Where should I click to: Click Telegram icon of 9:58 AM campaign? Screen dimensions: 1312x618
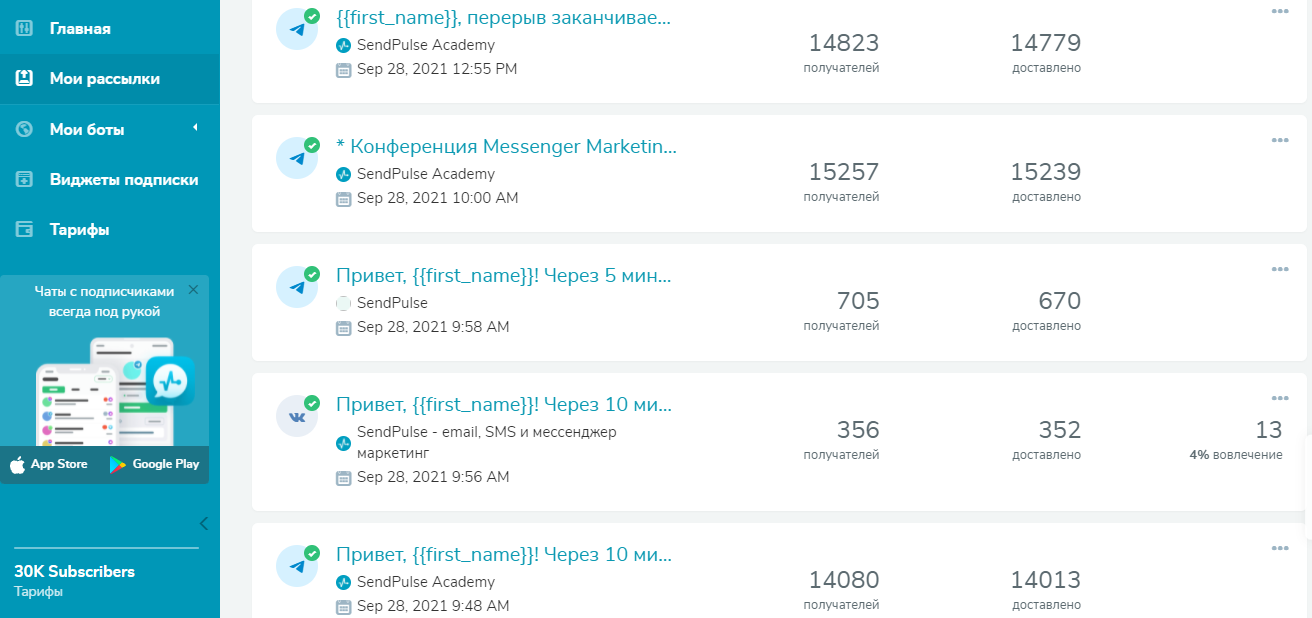(x=297, y=287)
